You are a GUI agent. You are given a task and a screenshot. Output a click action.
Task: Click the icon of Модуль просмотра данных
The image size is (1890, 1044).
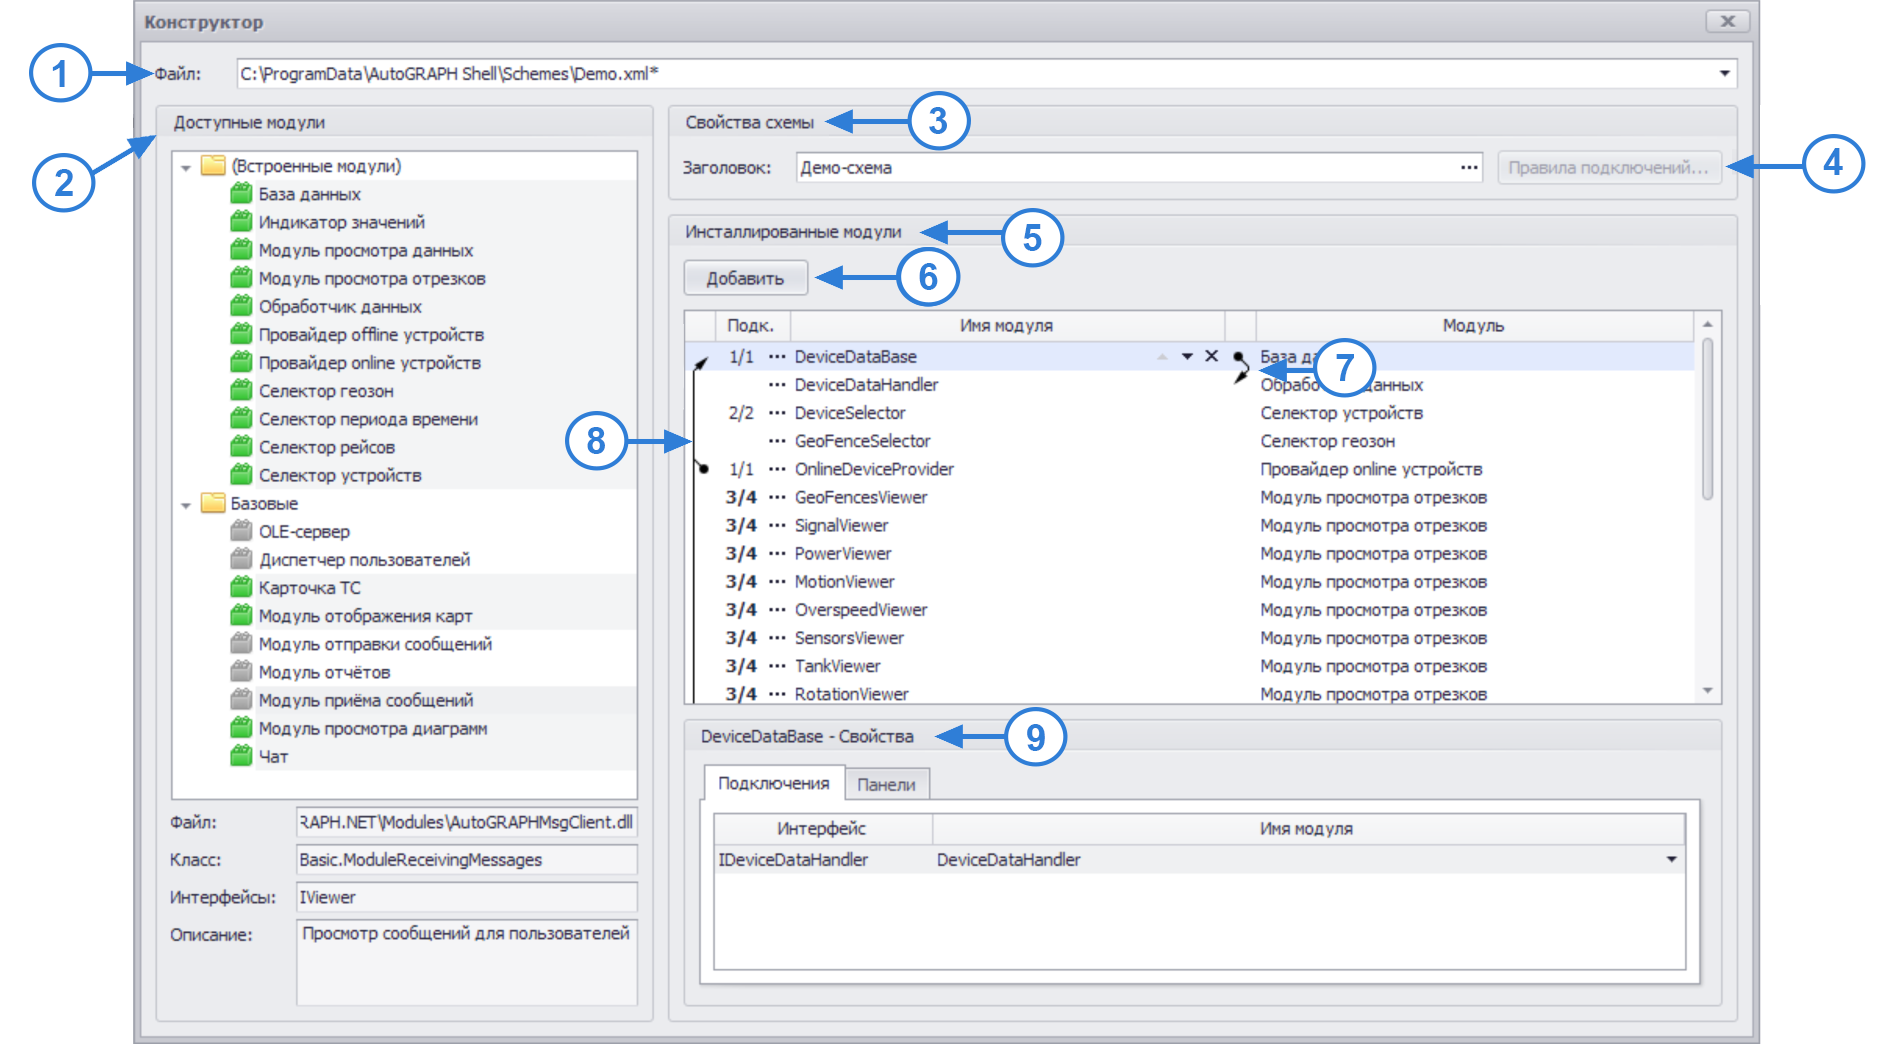[x=241, y=249]
